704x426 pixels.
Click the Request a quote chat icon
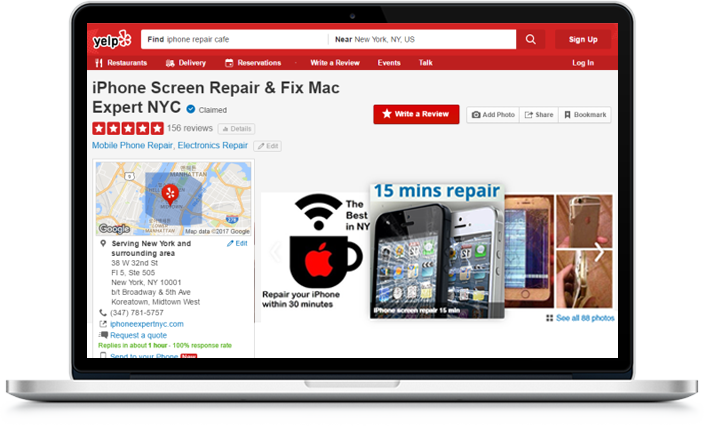tap(103, 335)
